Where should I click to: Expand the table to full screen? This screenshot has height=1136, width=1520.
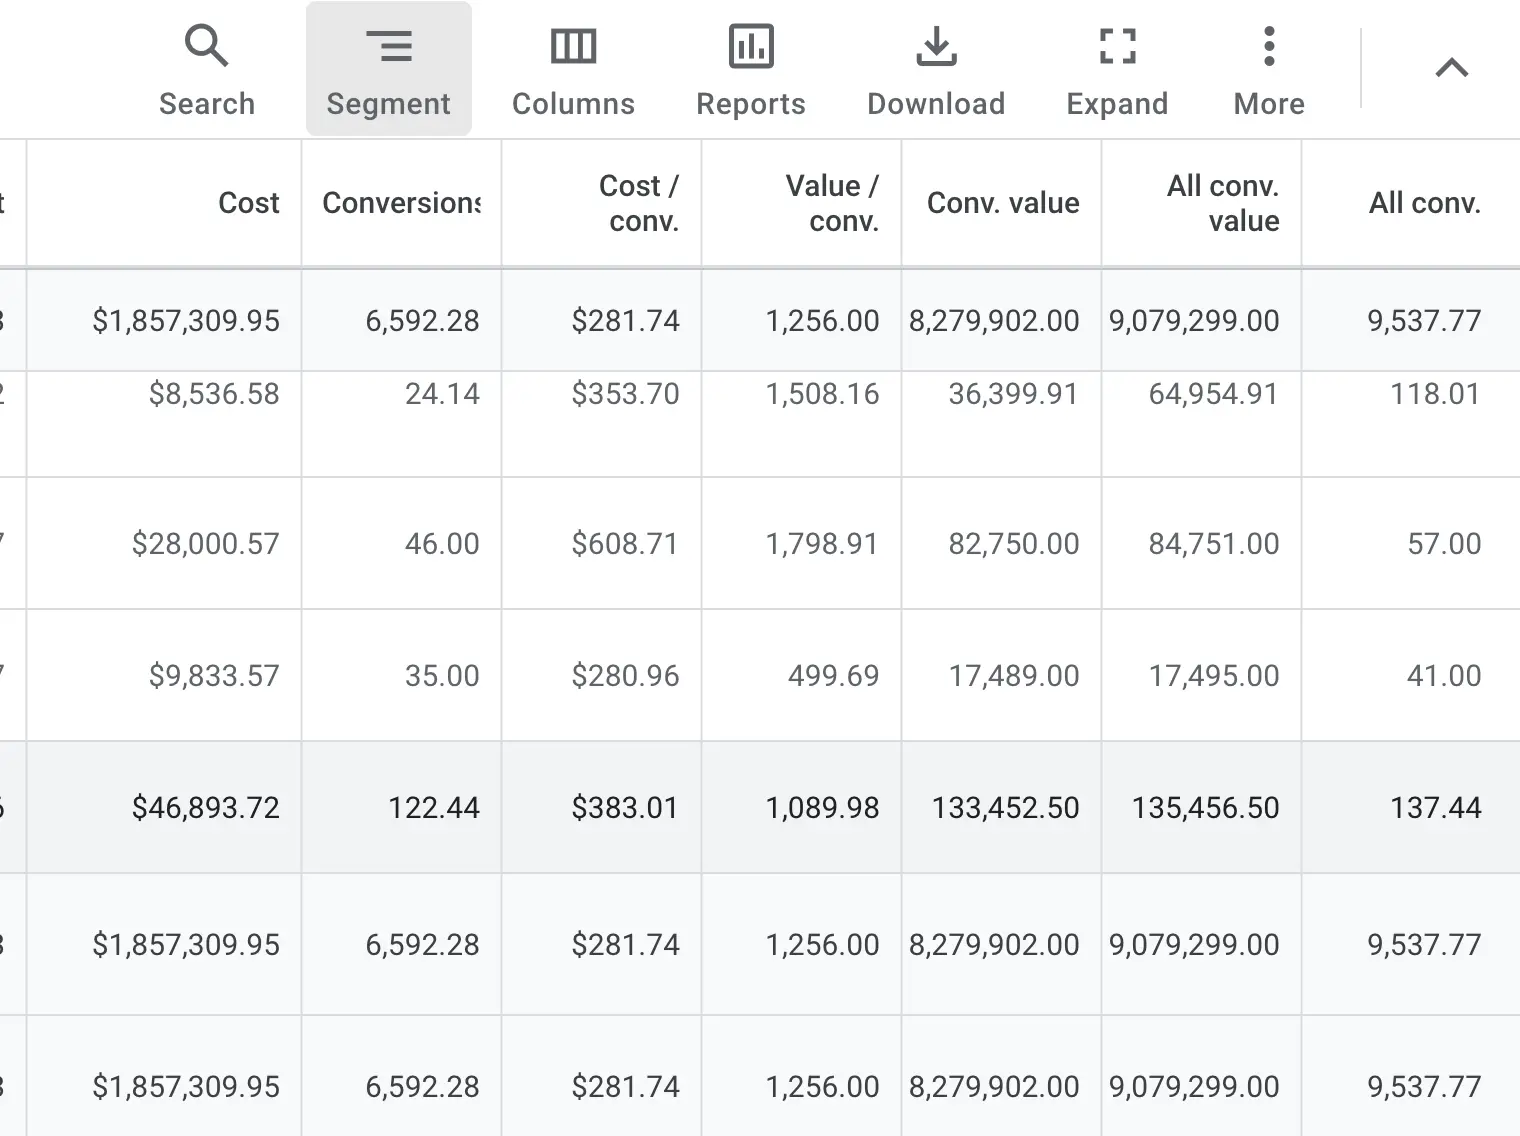click(x=1117, y=70)
